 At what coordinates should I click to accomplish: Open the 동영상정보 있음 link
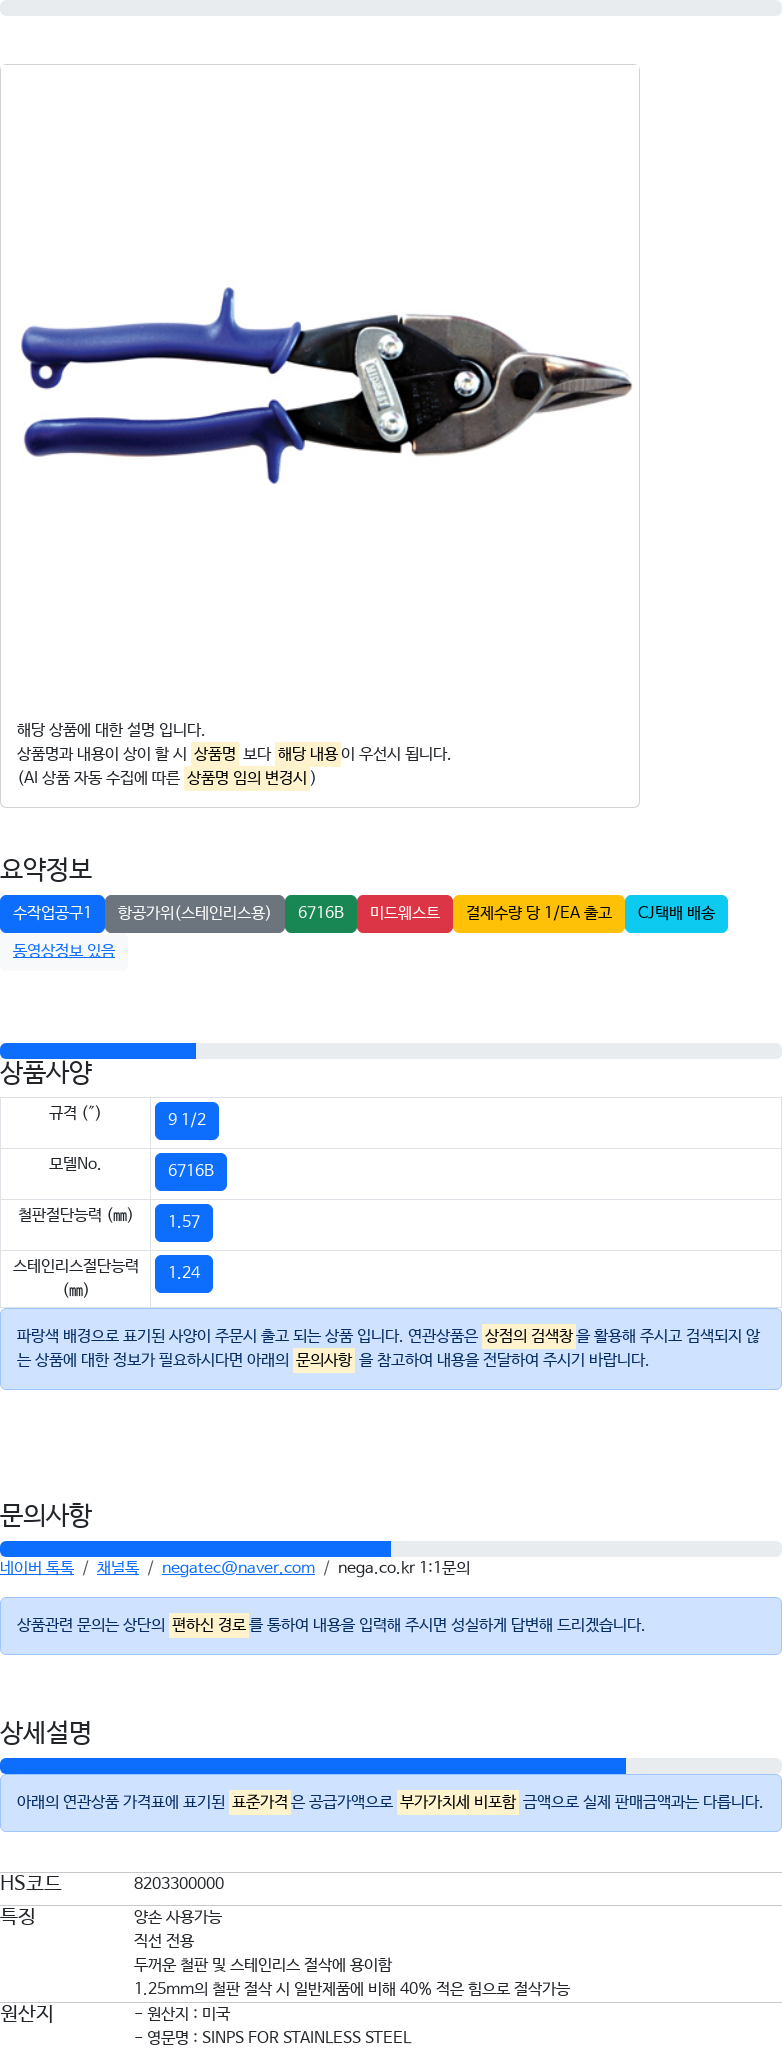[x=64, y=951]
